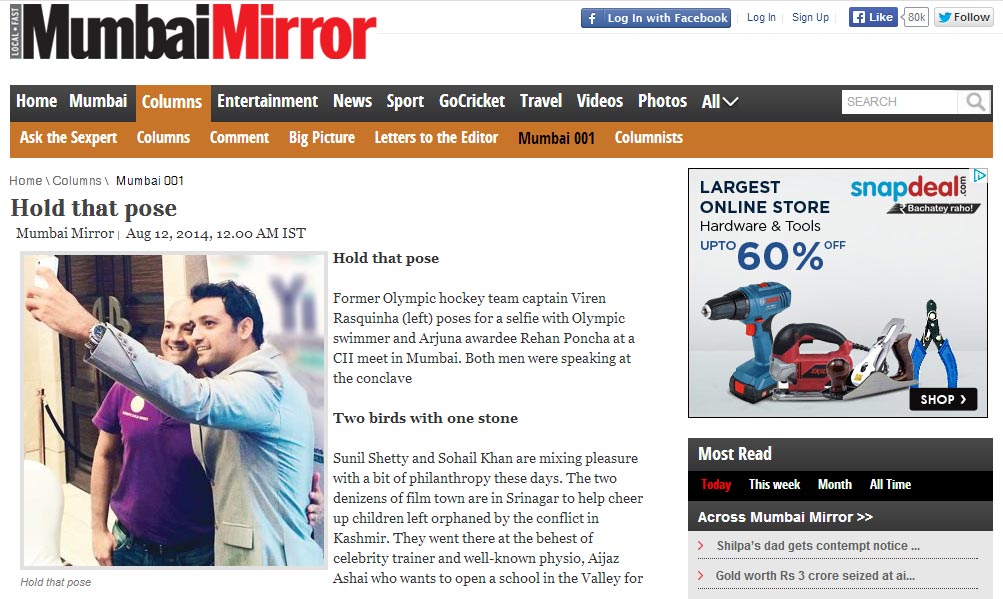
Task: Click the Facebook Like button
Action: tap(873, 17)
